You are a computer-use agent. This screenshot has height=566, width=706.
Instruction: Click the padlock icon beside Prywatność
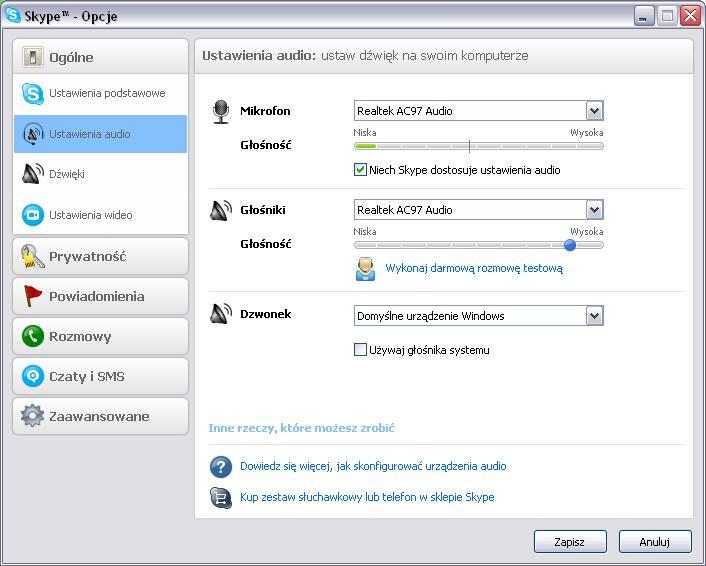point(32,257)
